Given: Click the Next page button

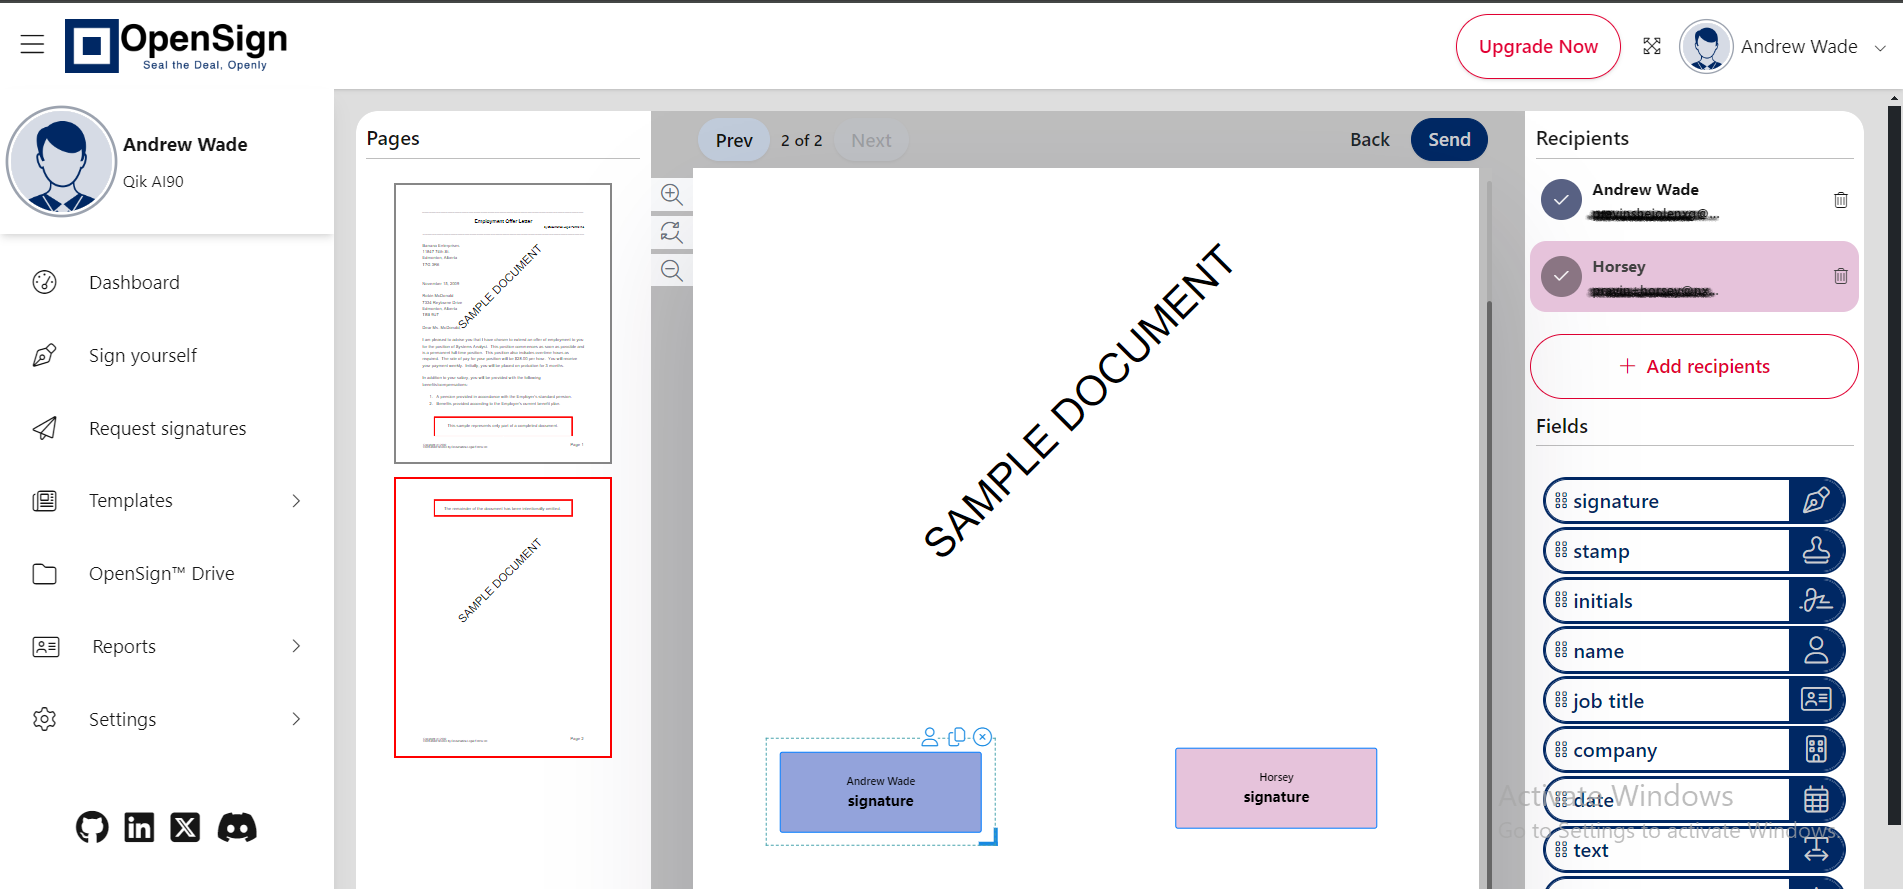Looking at the screenshot, I should [871, 140].
